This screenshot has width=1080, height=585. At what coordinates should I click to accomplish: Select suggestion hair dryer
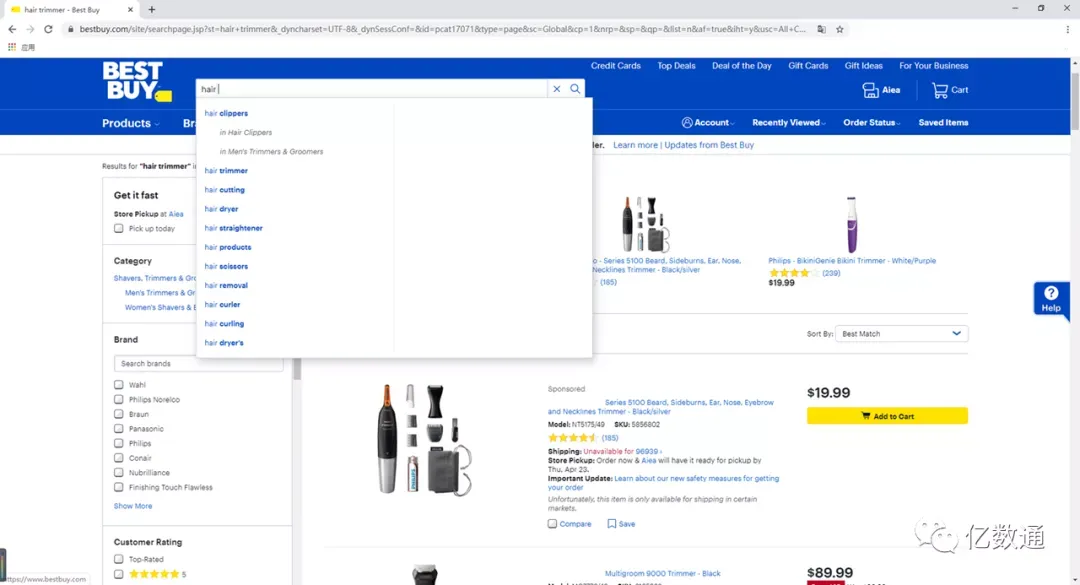(221, 209)
